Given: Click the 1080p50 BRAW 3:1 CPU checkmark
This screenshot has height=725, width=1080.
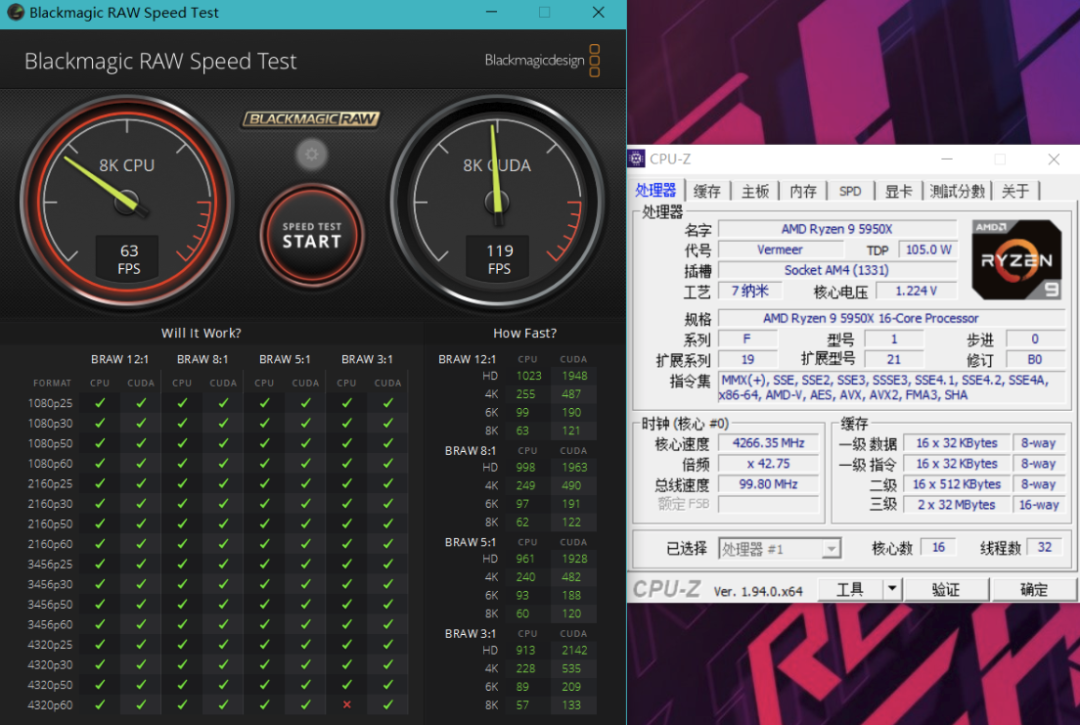Looking at the screenshot, I should tap(346, 443).
